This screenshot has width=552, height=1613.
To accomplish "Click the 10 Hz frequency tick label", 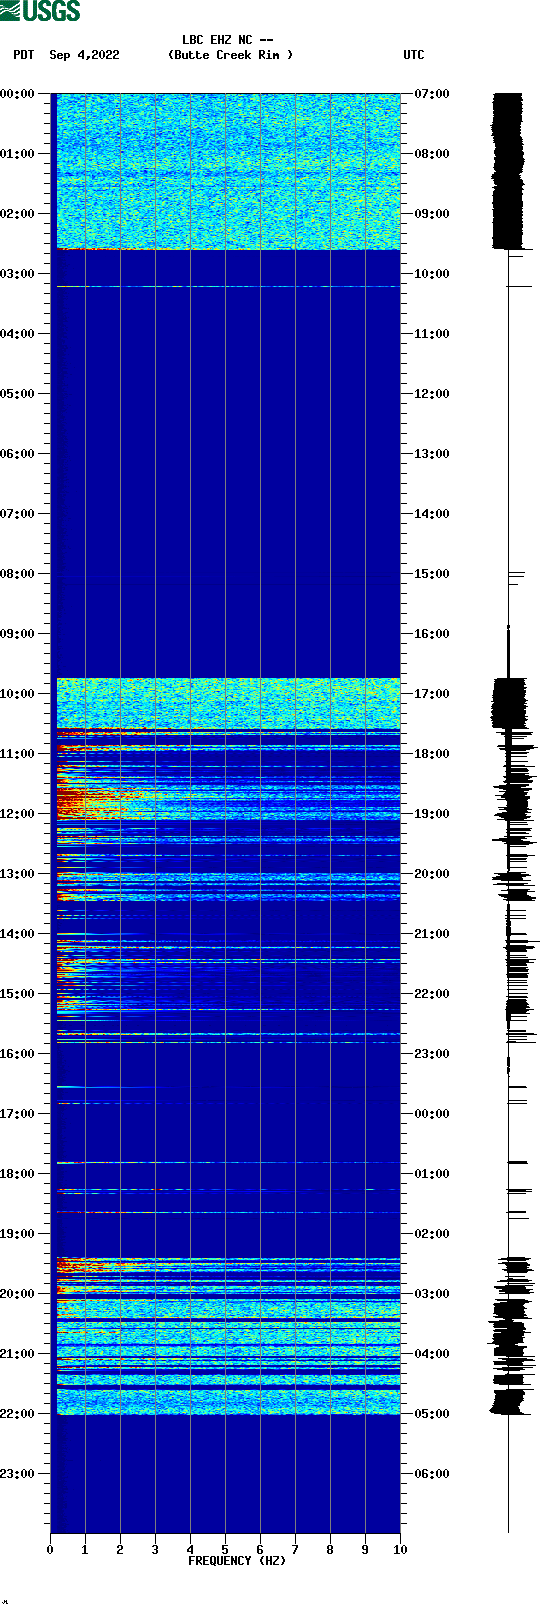I will point(400,1550).
